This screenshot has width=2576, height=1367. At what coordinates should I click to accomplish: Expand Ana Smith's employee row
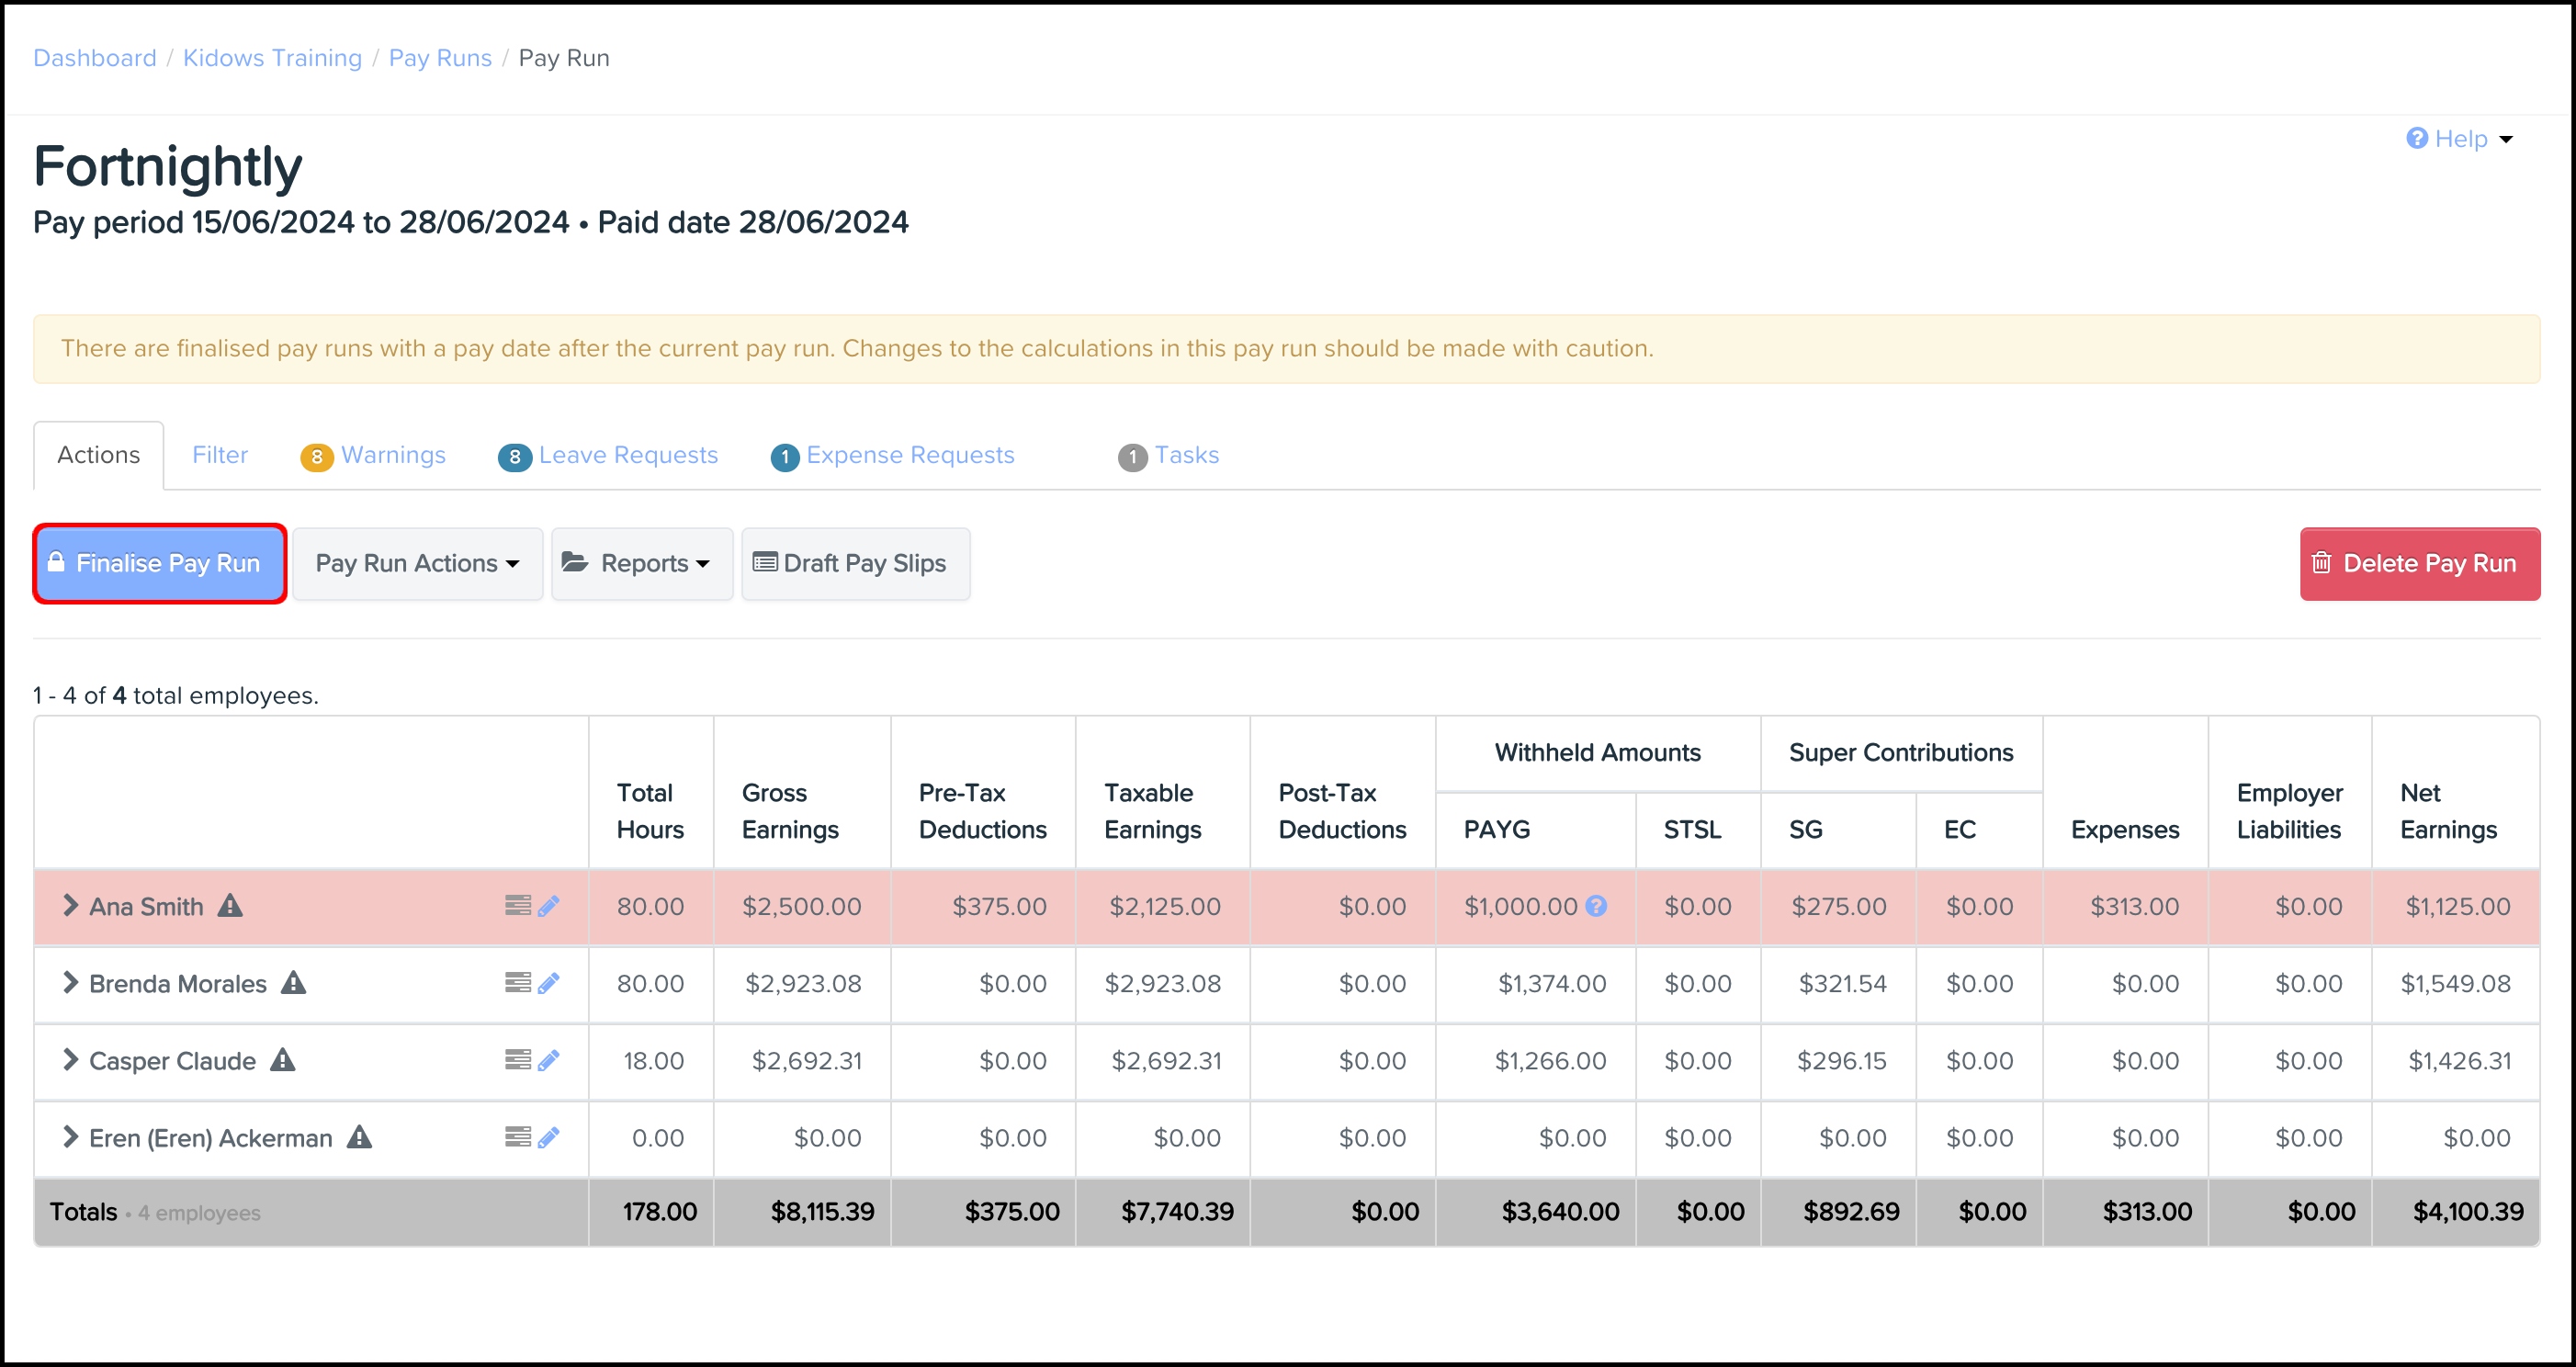click(70, 906)
